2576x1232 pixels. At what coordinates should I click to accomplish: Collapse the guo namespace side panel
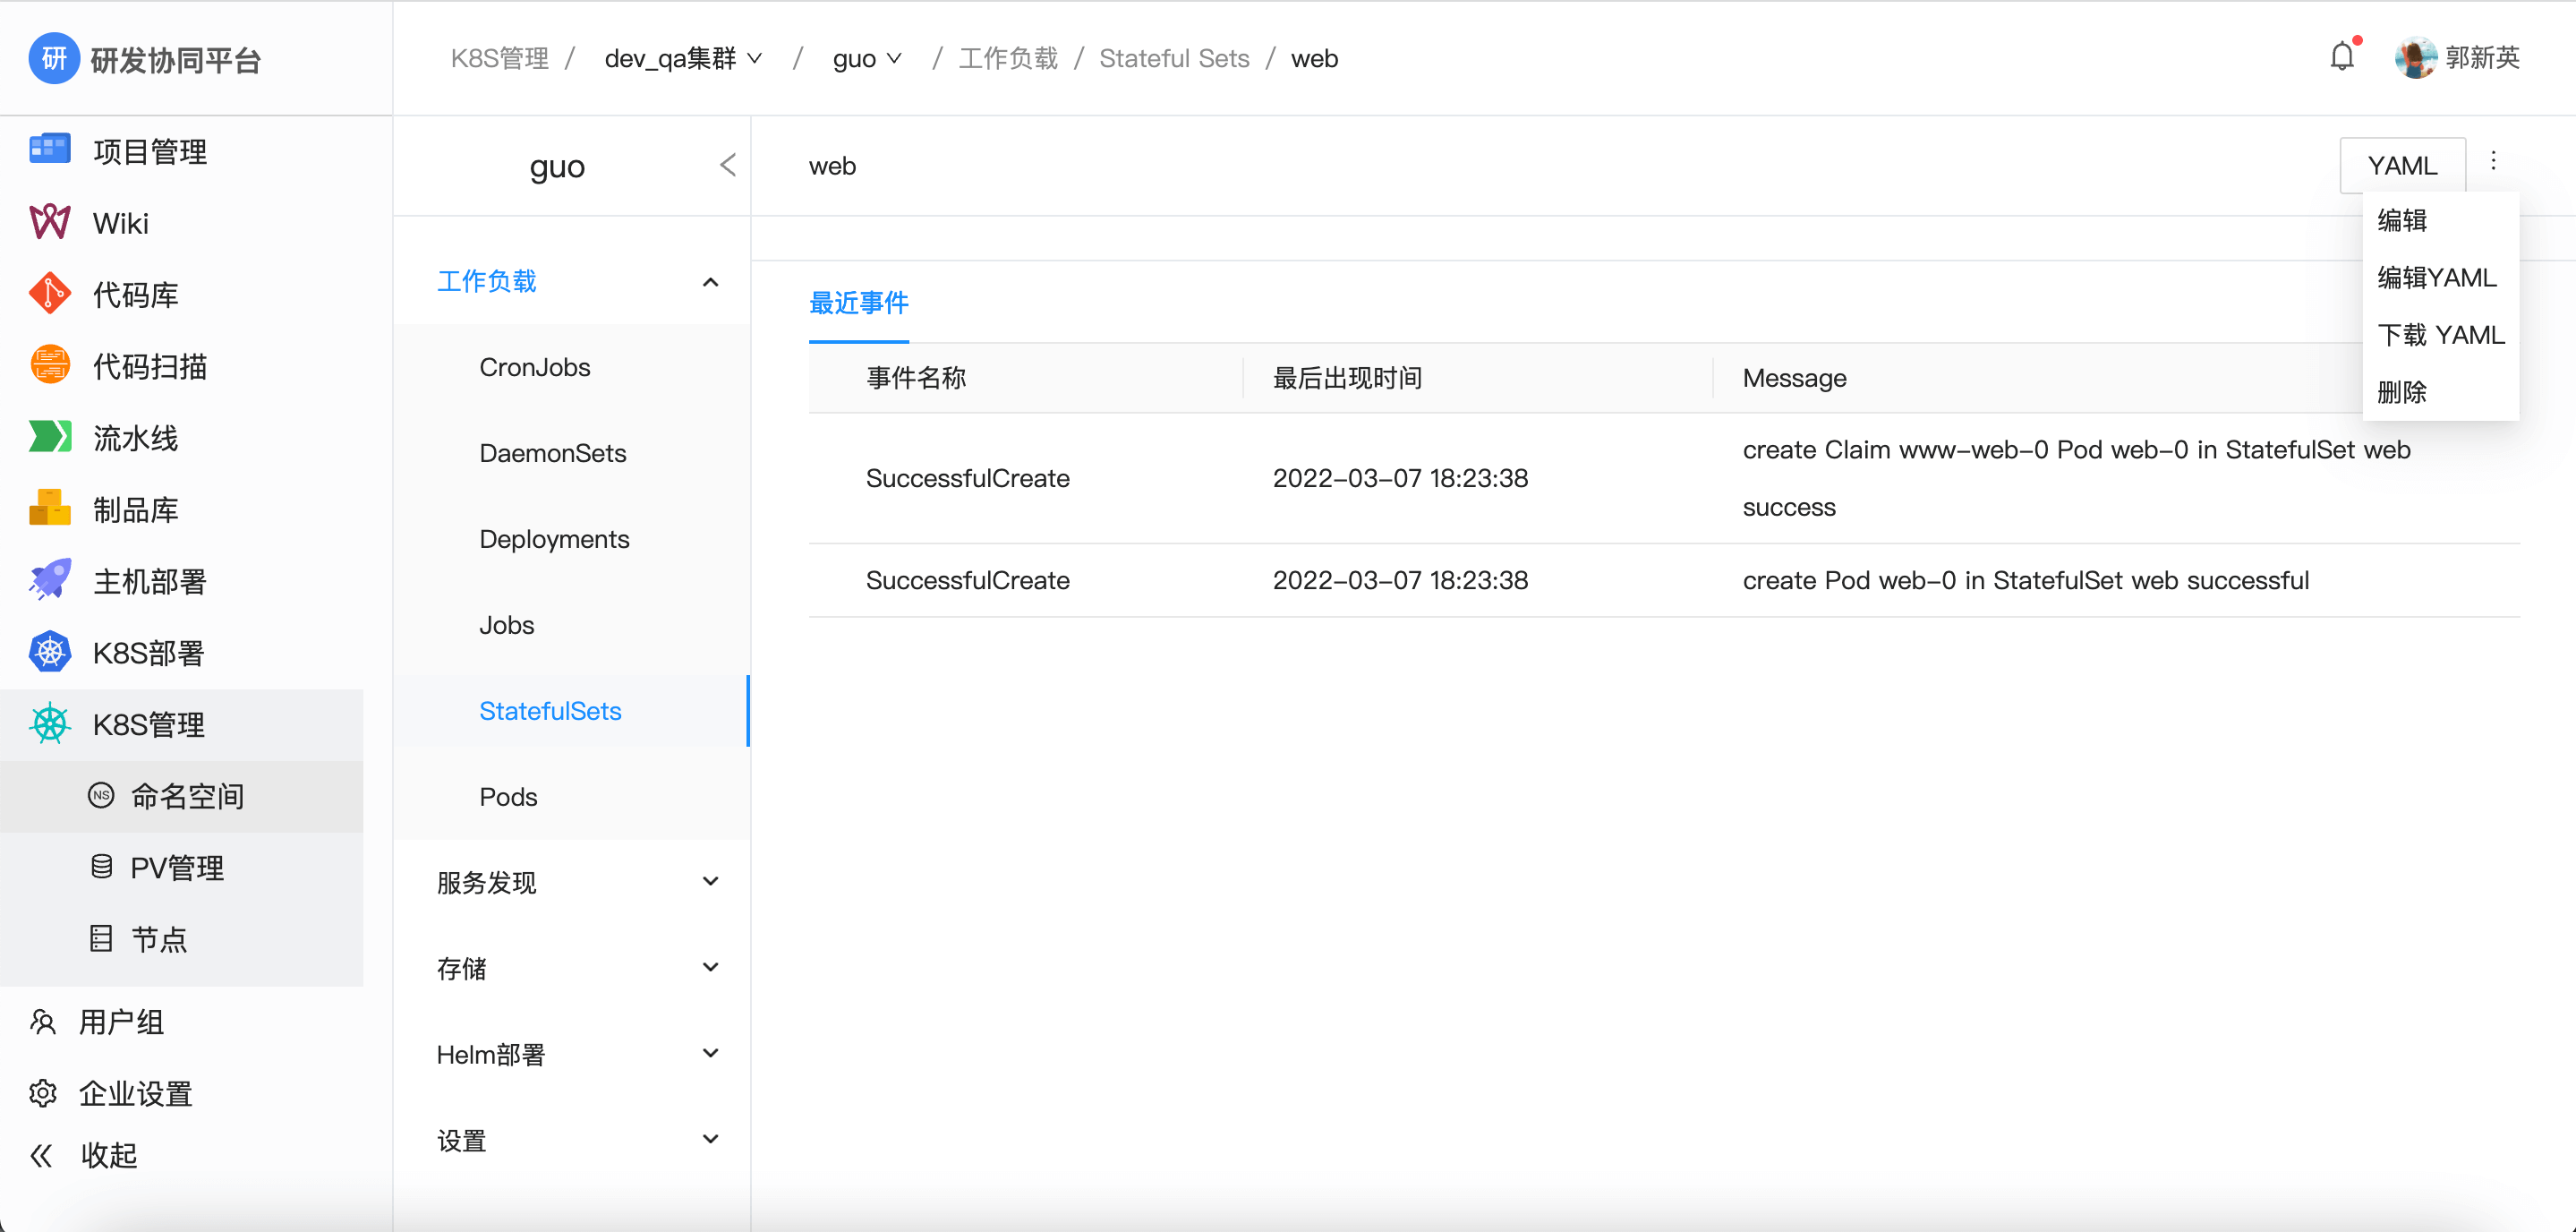(727, 165)
